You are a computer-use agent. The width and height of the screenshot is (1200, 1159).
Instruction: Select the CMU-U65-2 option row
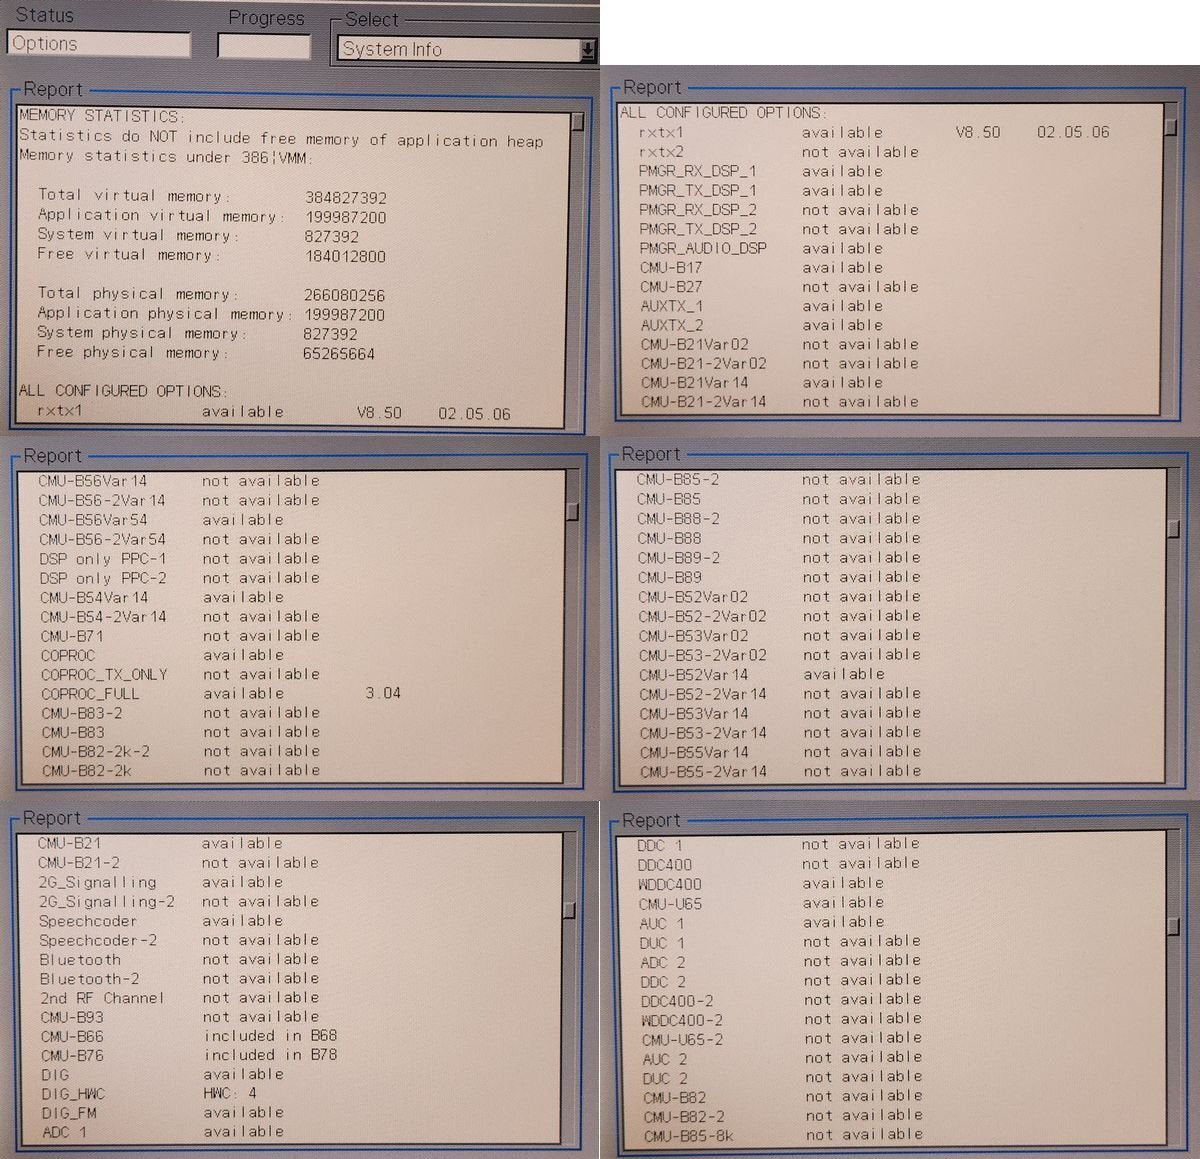781,1039
